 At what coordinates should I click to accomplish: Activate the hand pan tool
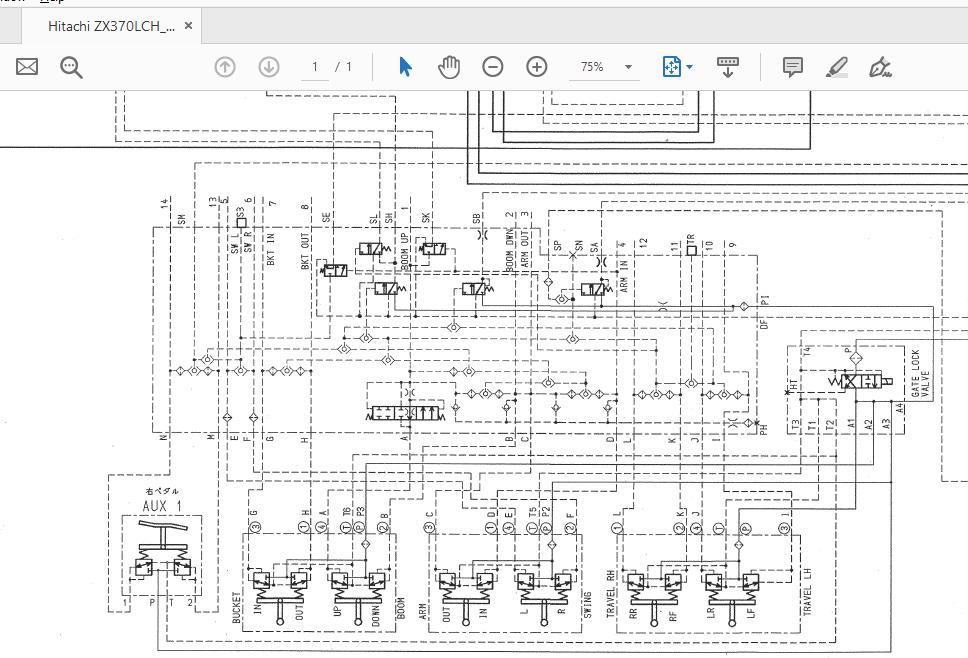tap(449, 67)
